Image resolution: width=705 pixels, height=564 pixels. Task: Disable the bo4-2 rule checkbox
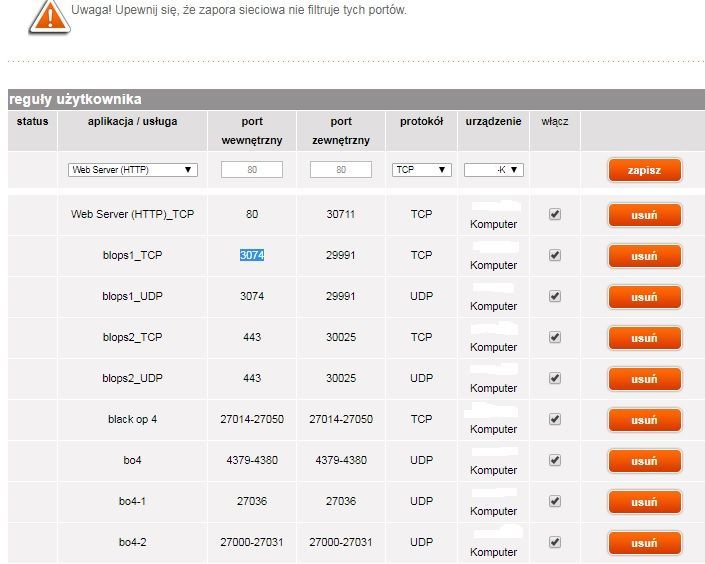coord(555,542)
